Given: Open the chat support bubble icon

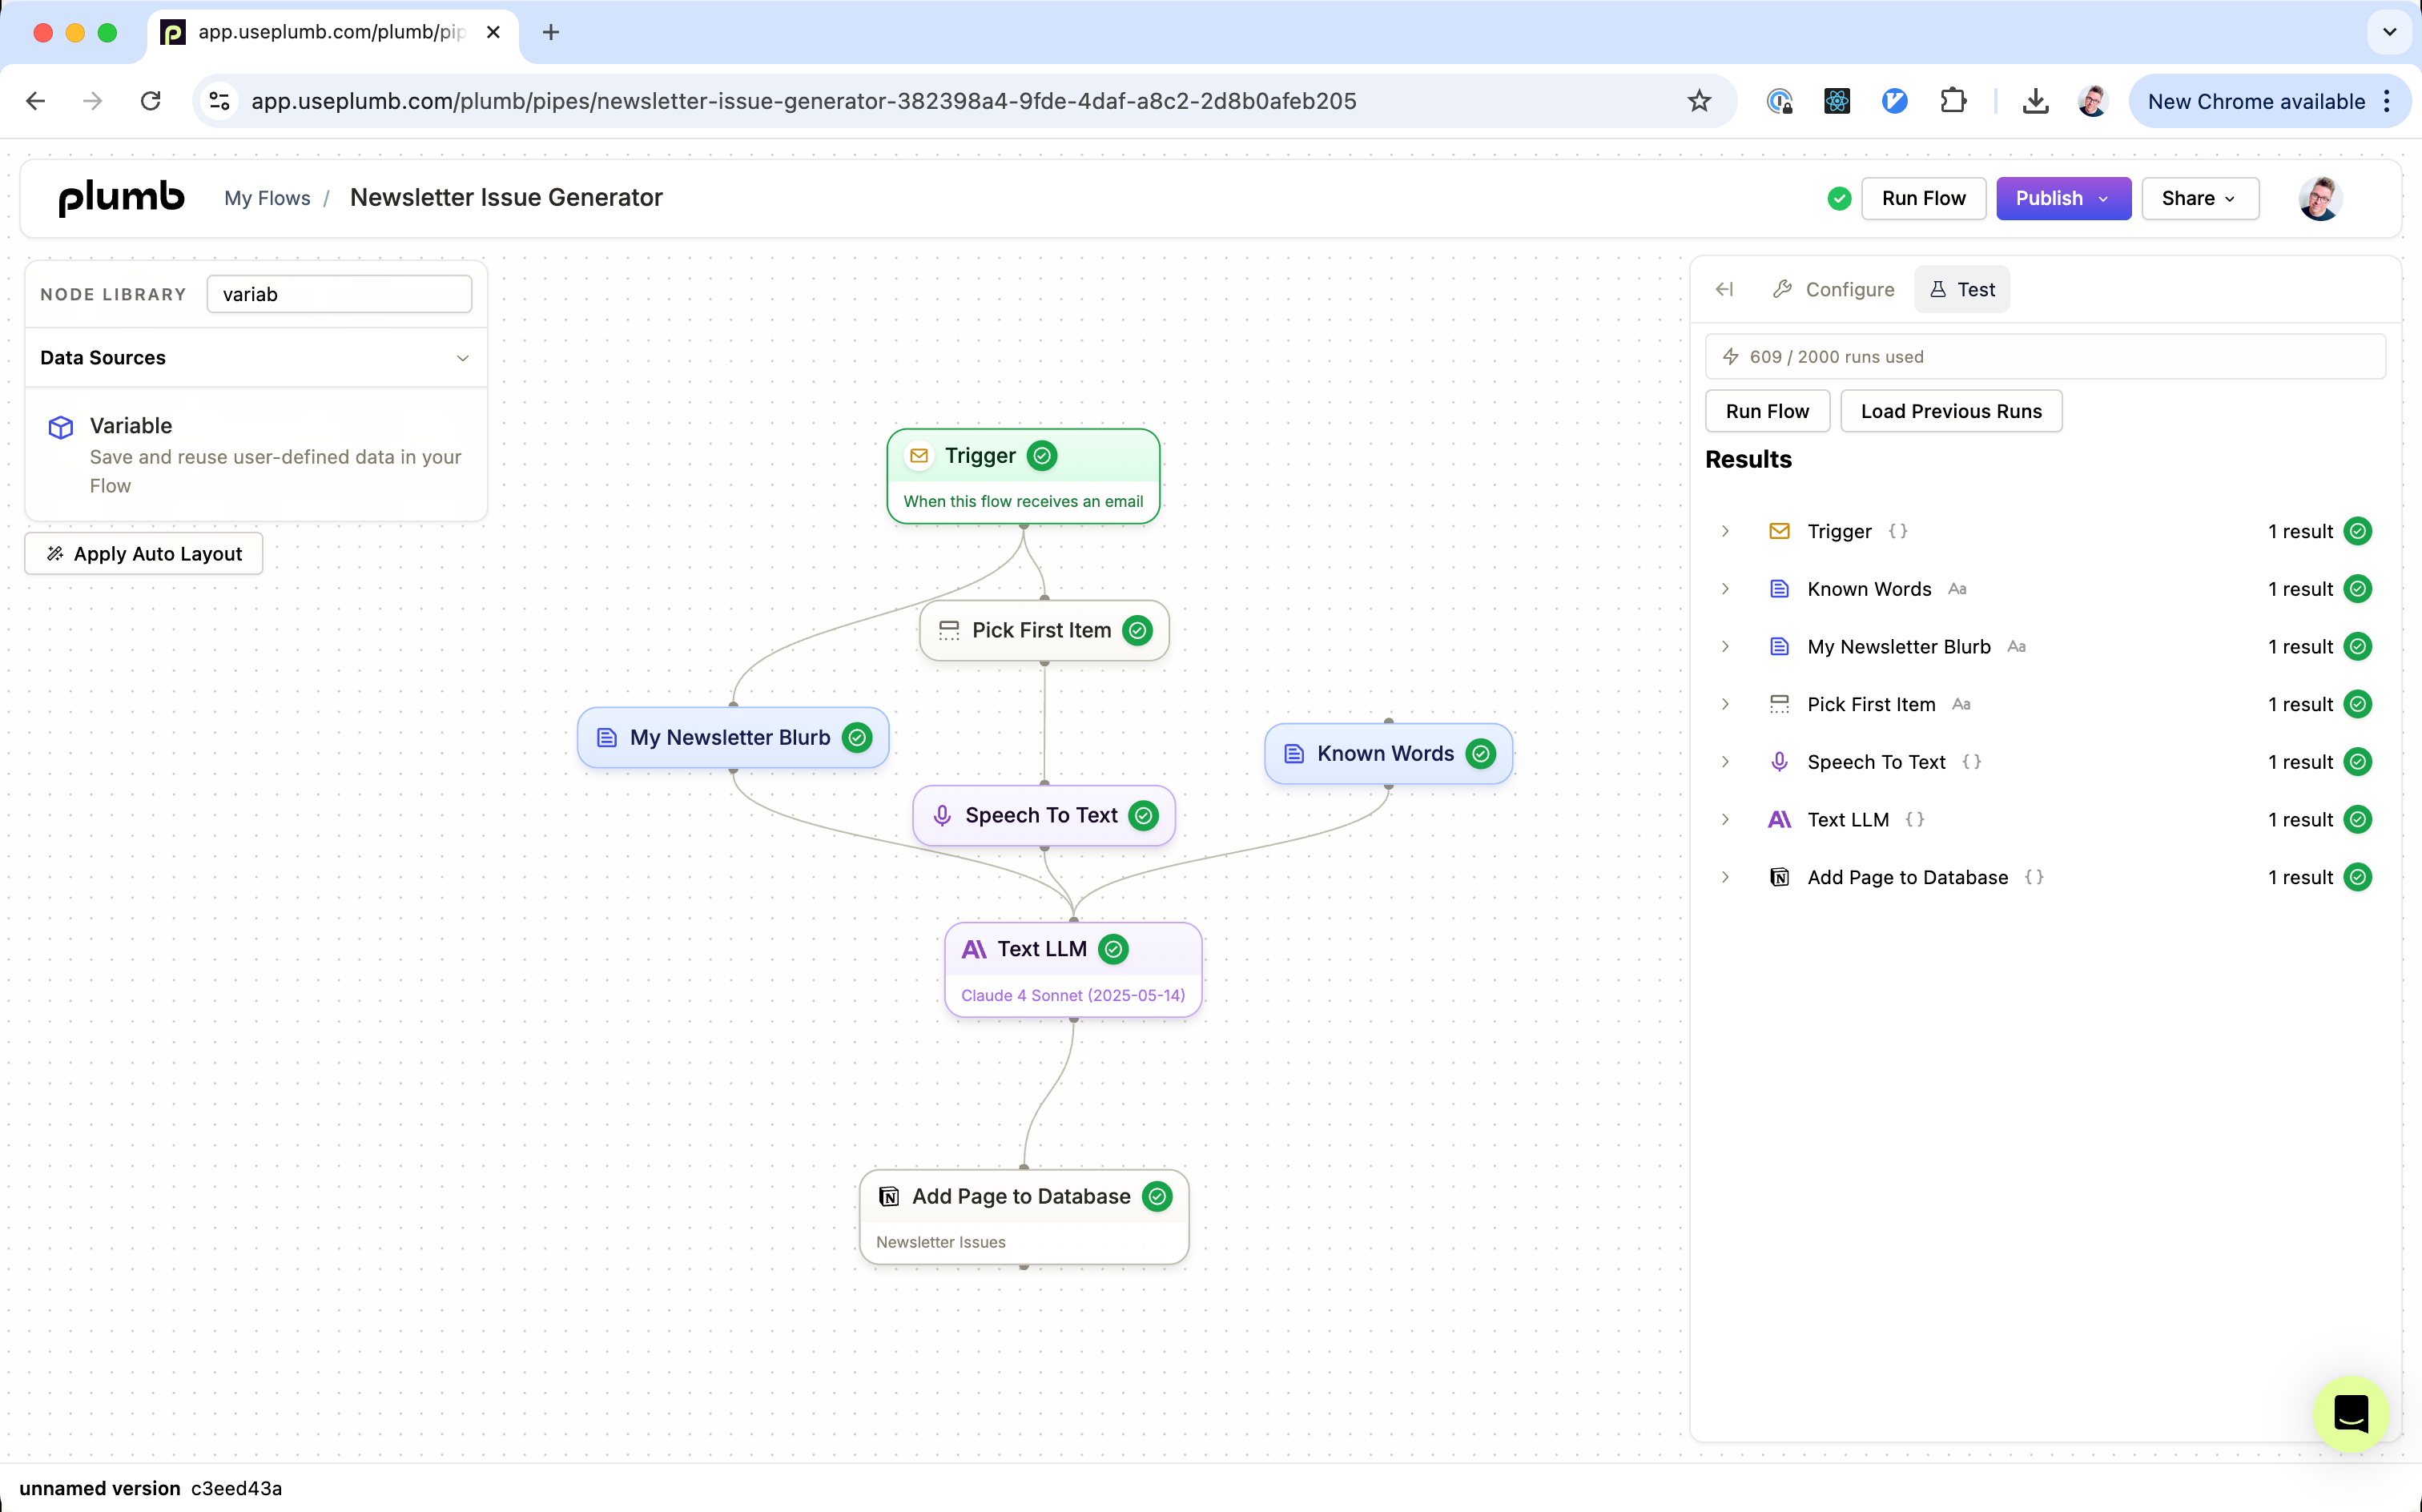Looking at the screenshot, I should coord(2350,1414).
